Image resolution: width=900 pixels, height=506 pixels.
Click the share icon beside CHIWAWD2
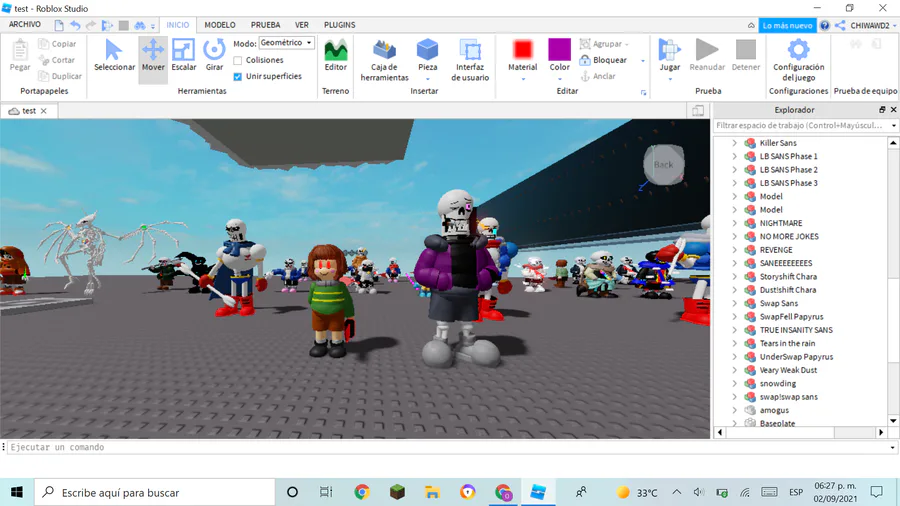pyautogui.click(x=840, y=25)
